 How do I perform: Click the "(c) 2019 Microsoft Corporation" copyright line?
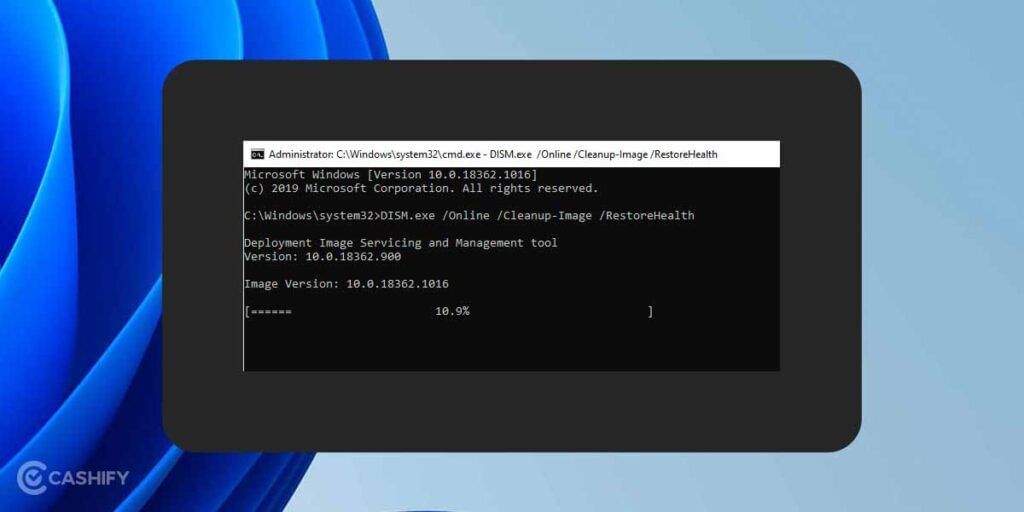pos(421,189)
